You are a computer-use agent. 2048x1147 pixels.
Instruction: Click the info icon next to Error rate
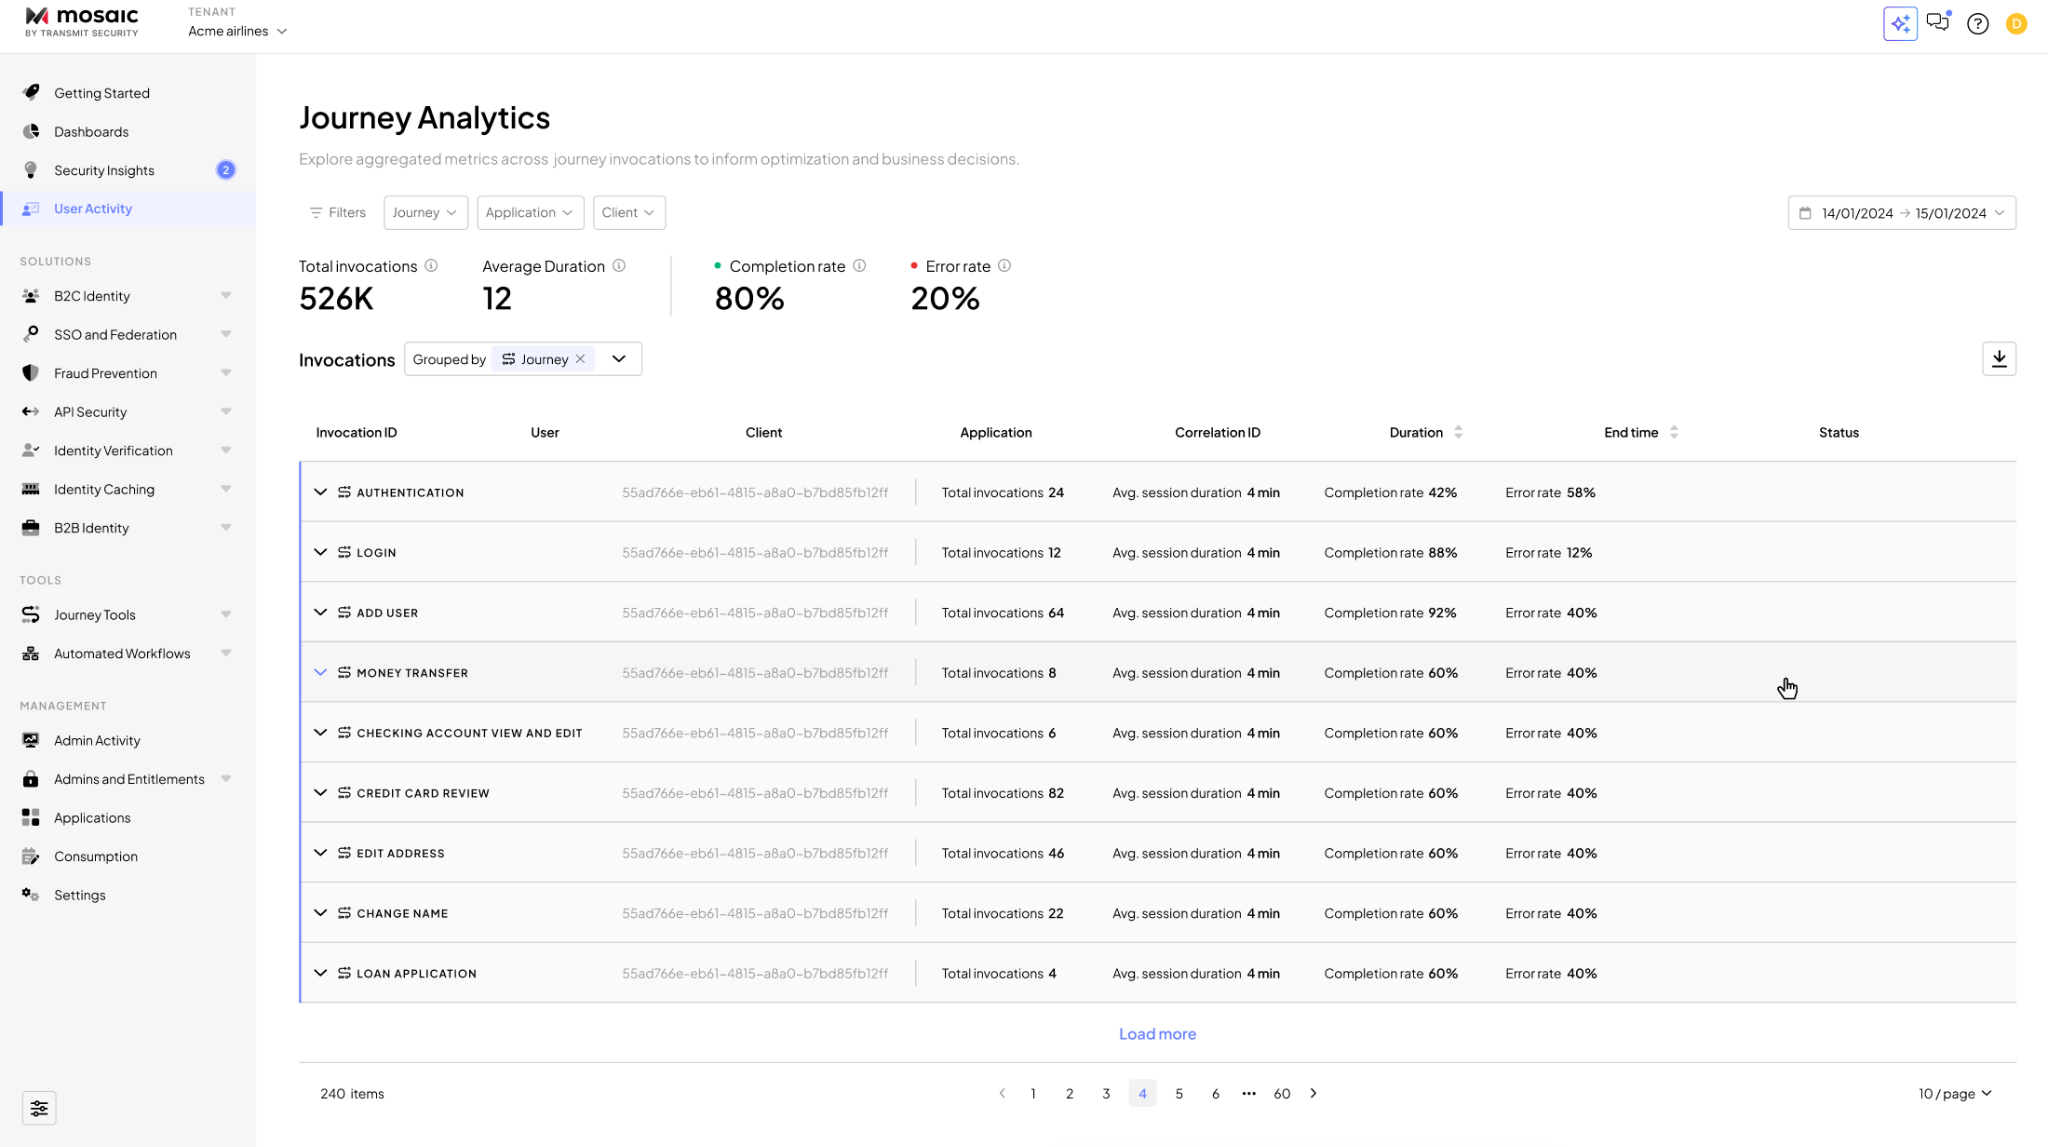pyautogui.click(x=1004, y=266)
